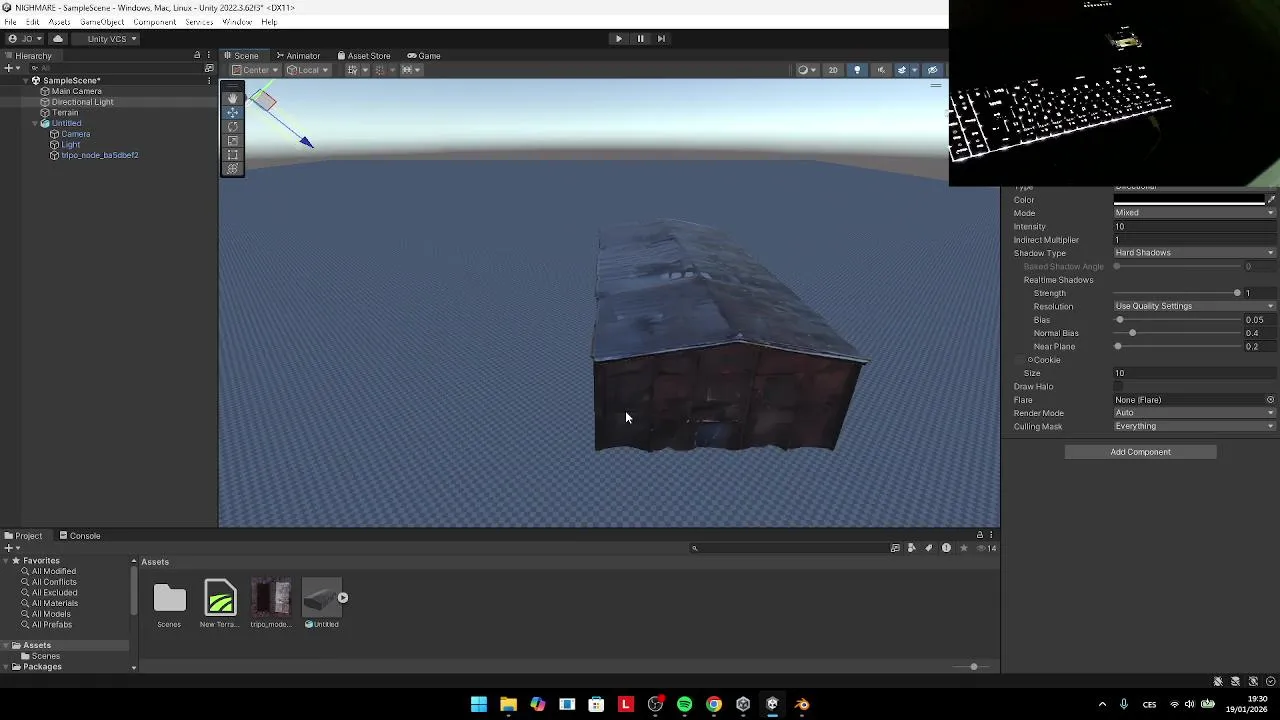Select the Move tool in scene toolbar
The image size is (1280, 720).
pyautogui.click(x=233, y=112)
